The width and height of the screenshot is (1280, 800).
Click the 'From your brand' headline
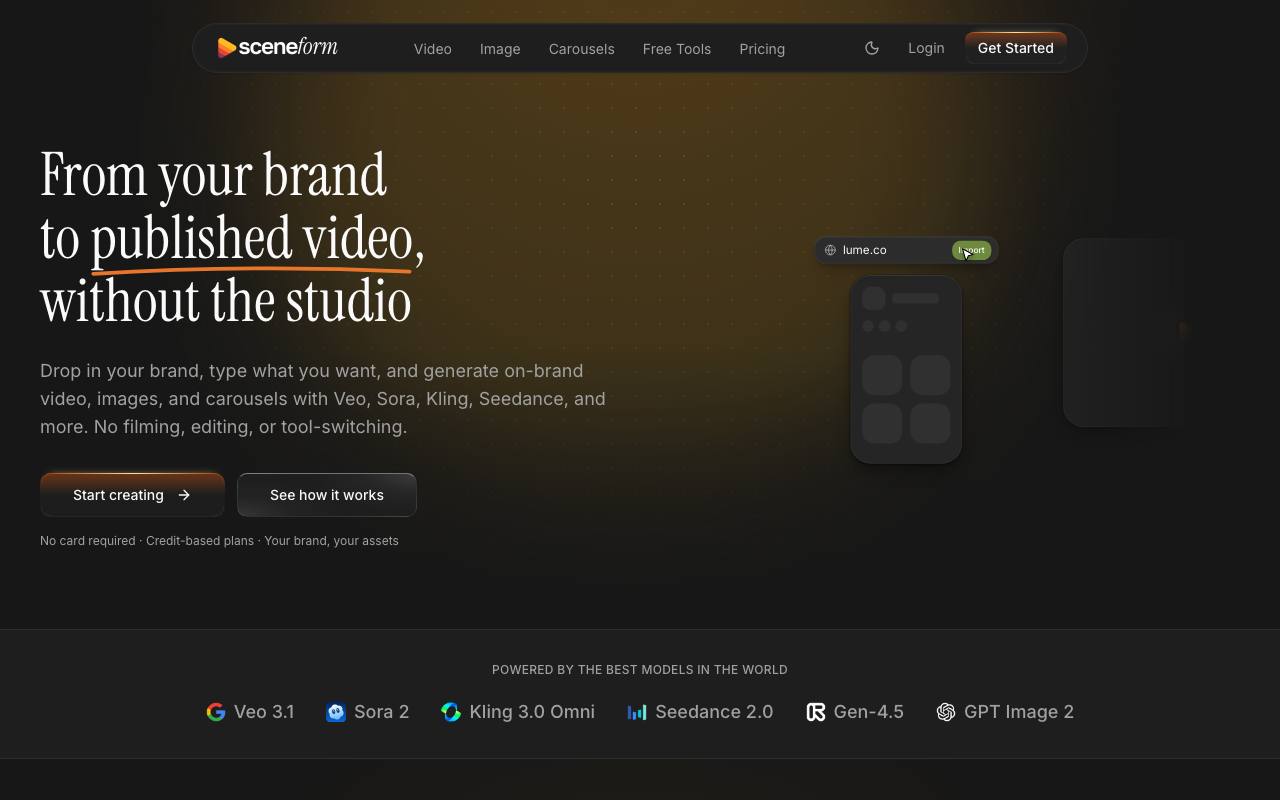coord(232,237)
